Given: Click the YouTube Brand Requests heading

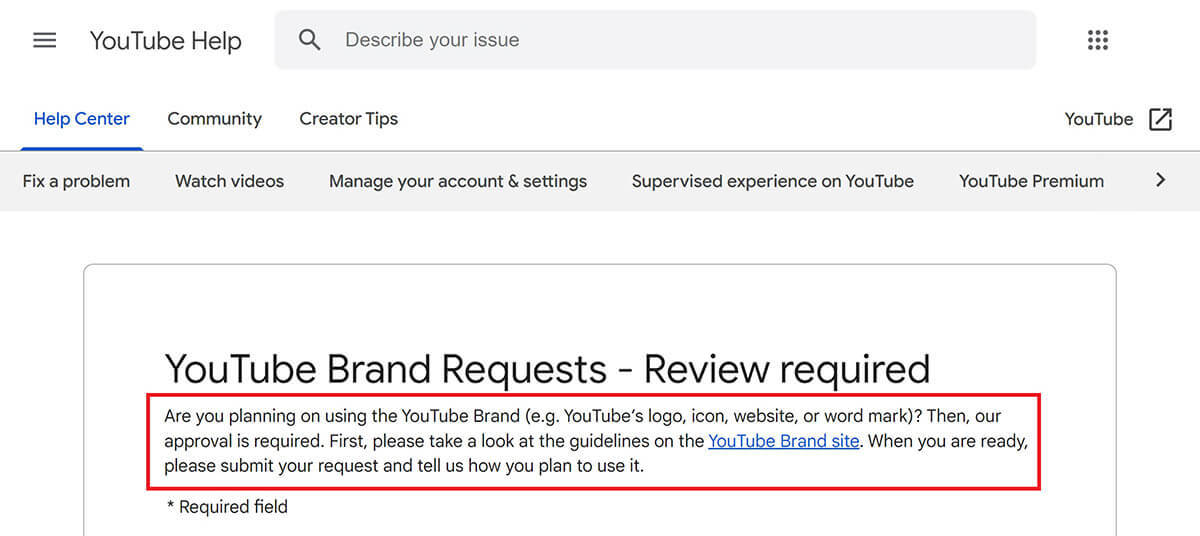Looking at the screenshot, I should click(x=547, y=369).
